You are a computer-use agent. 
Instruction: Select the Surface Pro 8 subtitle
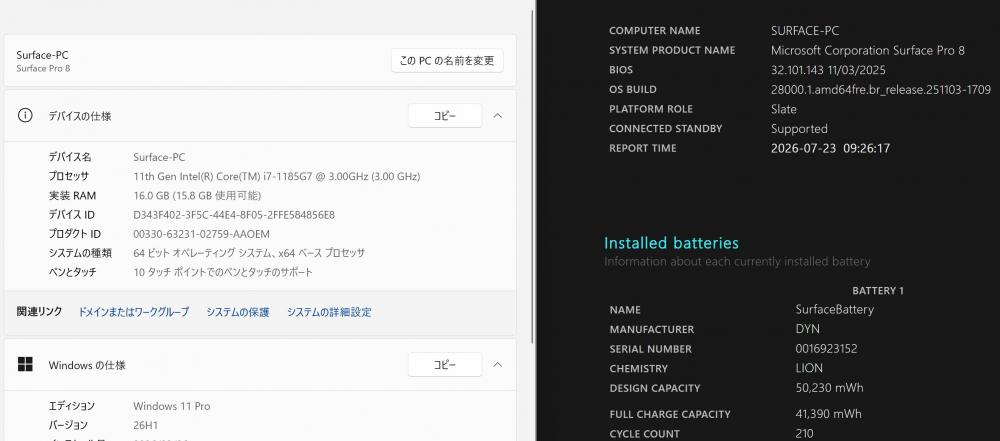tap(43, 68)
